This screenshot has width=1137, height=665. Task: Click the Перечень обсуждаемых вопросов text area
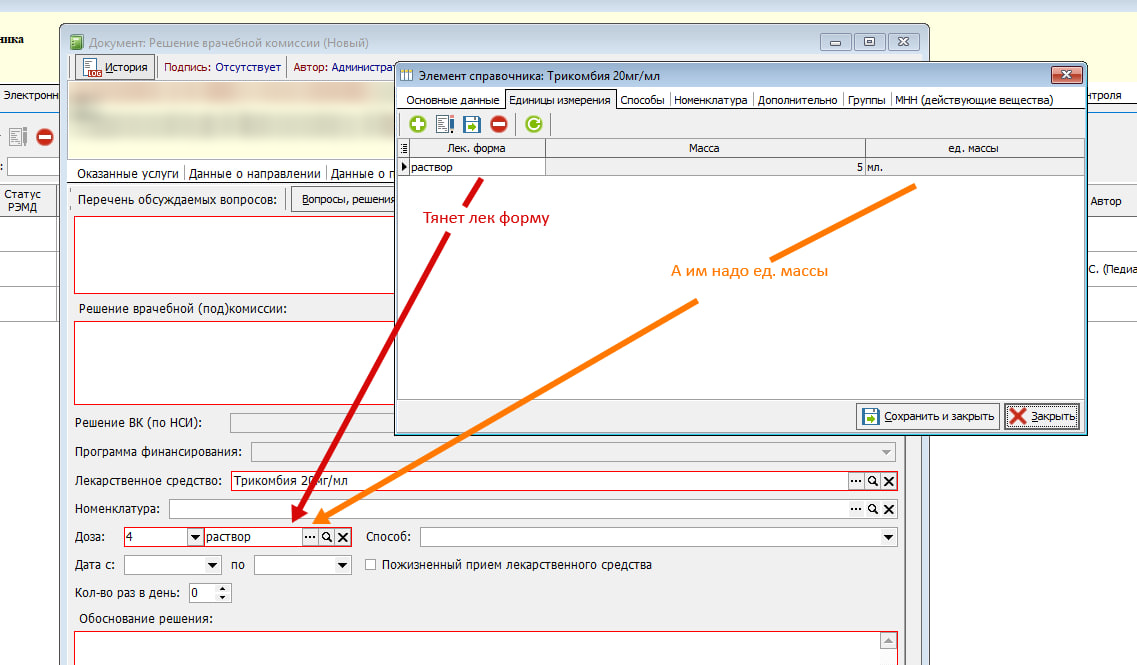(234, 255)
